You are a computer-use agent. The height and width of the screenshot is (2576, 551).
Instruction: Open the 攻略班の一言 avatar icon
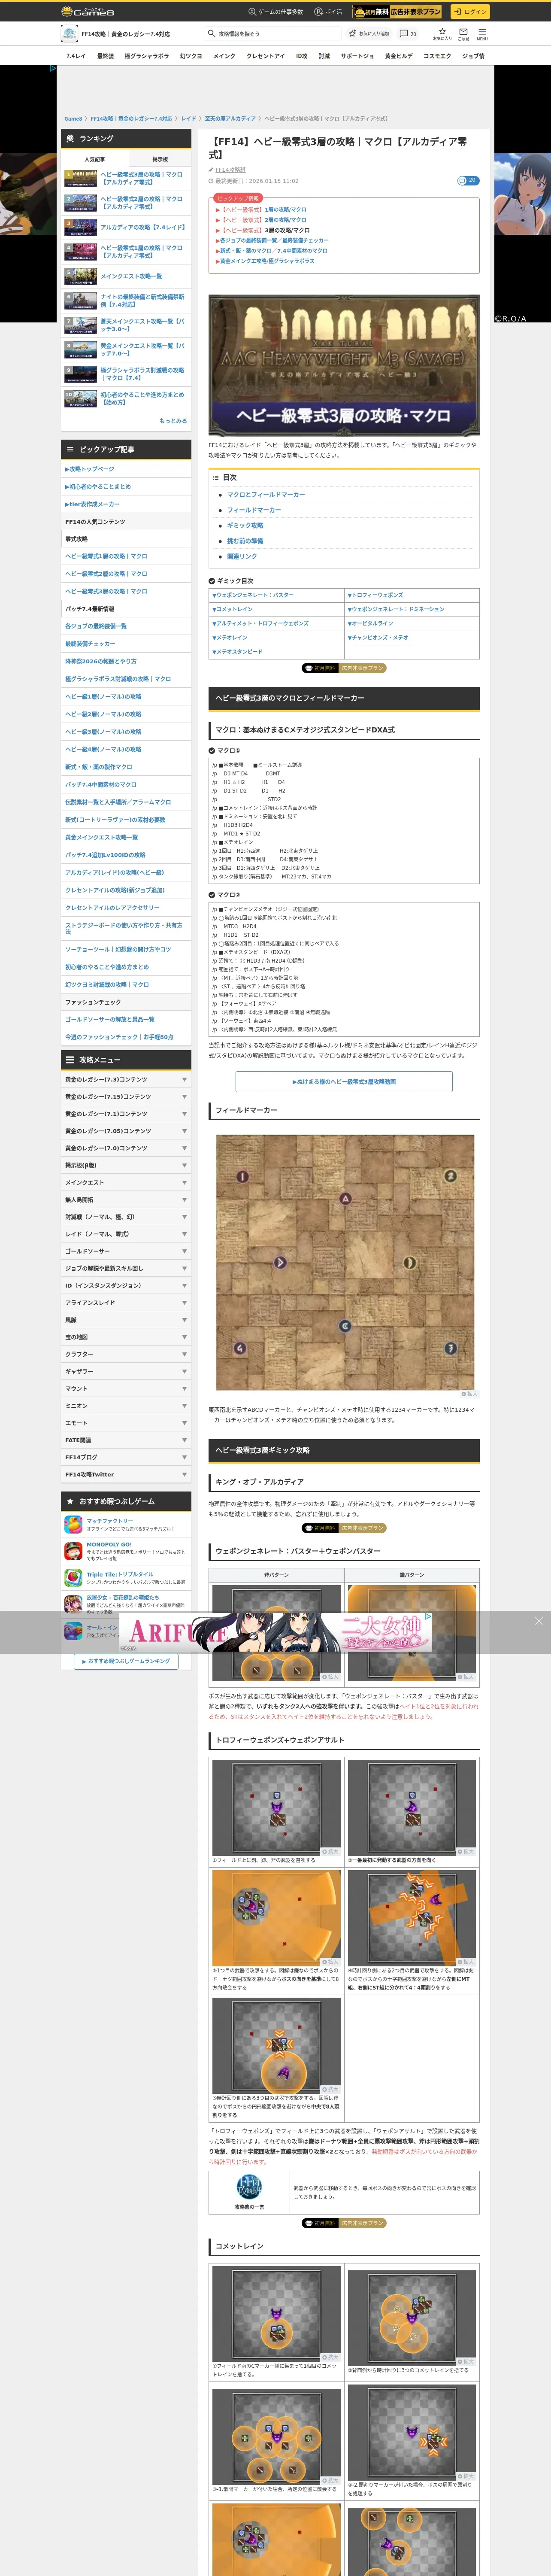pyautogui.click(x=249, y=2186)
